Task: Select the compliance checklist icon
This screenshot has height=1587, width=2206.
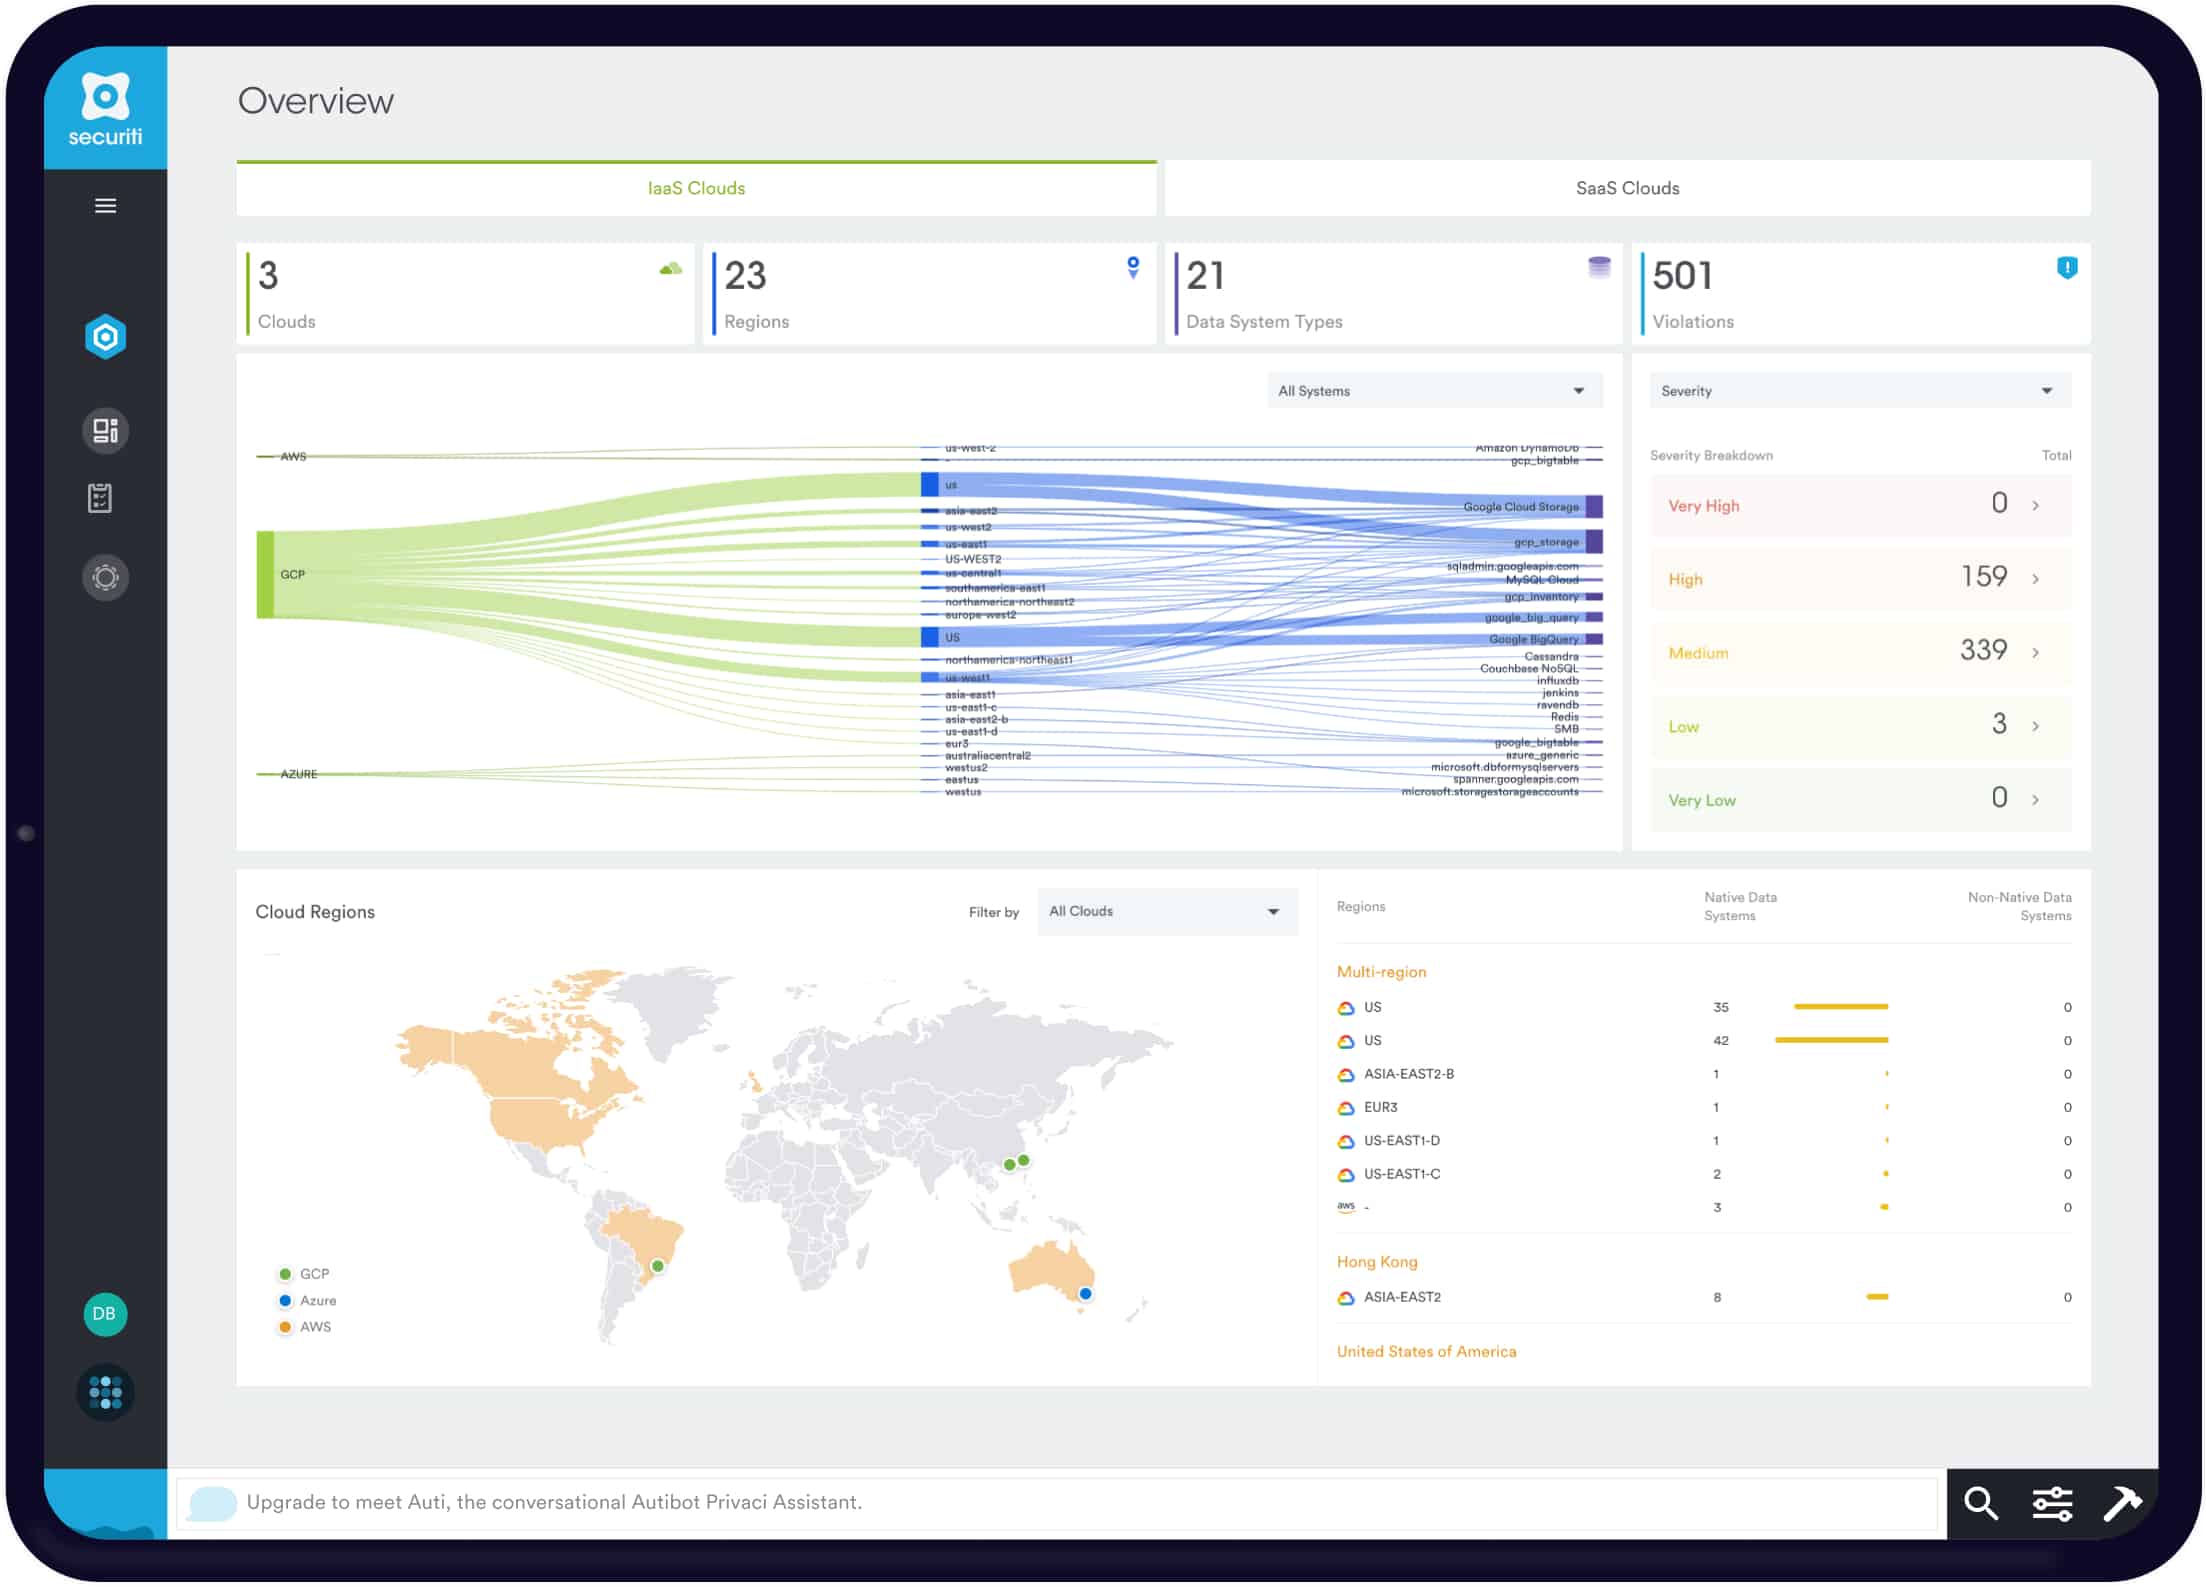Action: click(x=106, y=503)
